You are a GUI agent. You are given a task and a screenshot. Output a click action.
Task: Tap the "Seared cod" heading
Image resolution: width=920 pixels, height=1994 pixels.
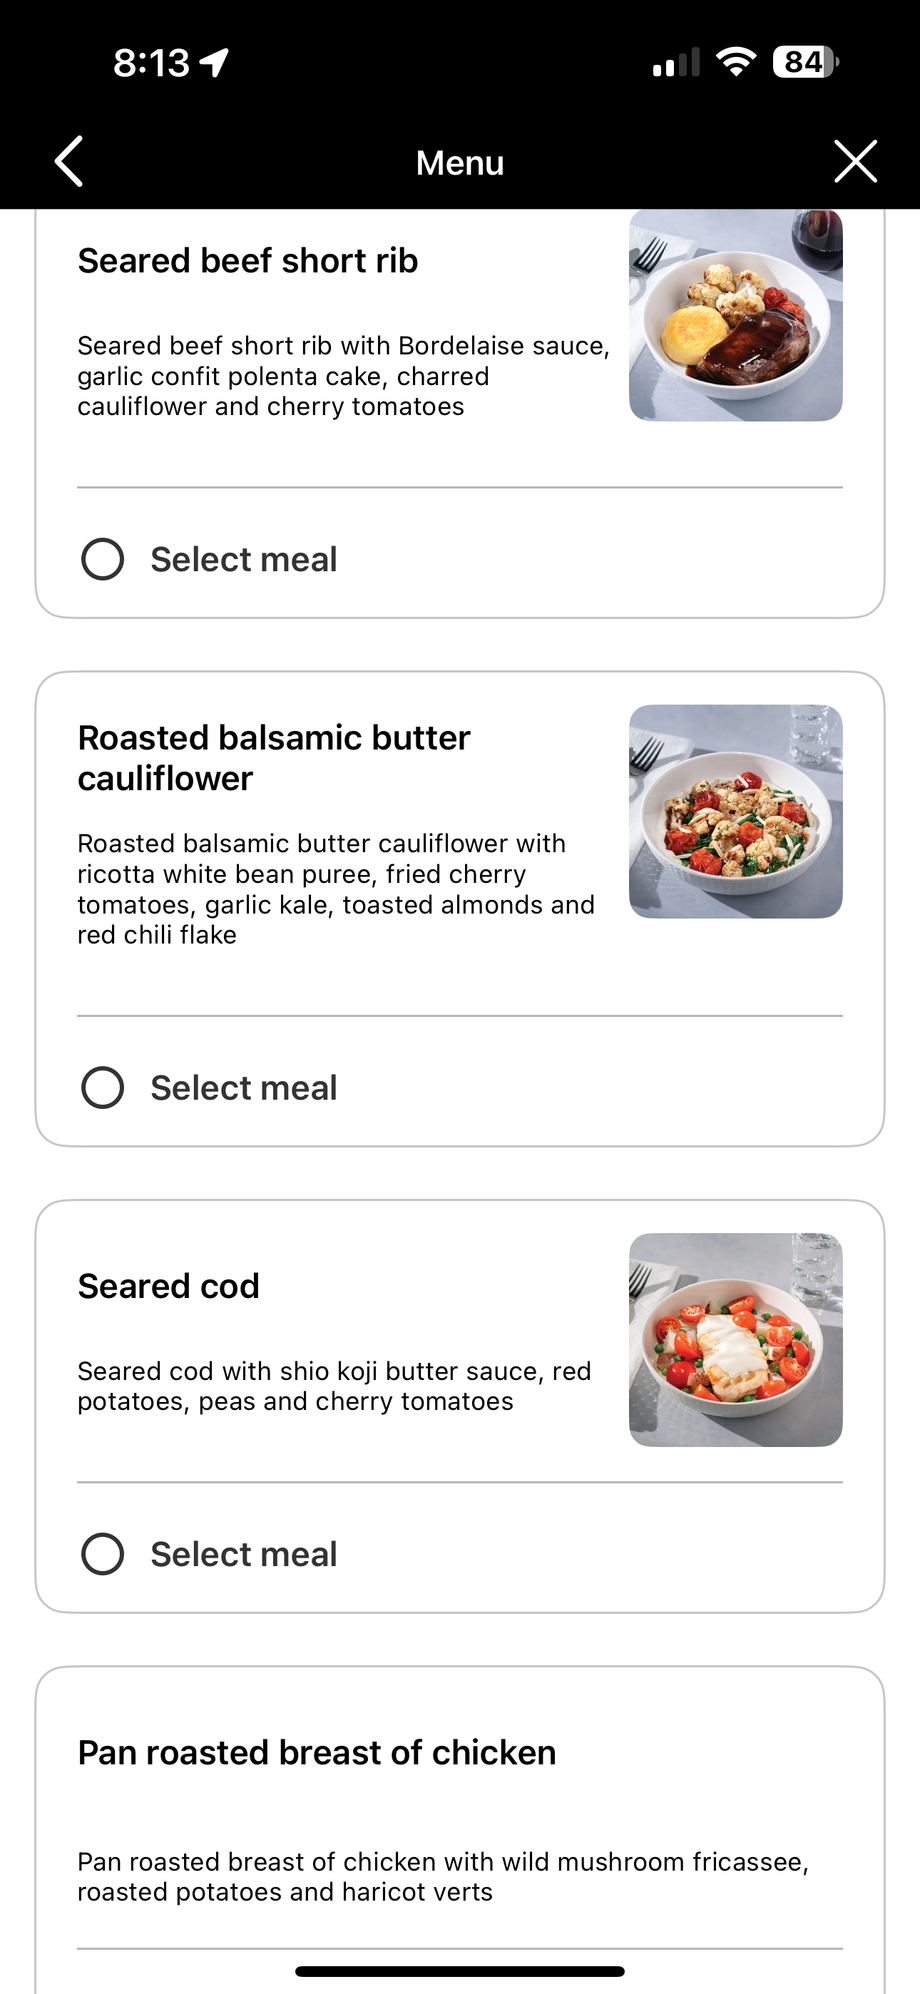click(169, 1286)
